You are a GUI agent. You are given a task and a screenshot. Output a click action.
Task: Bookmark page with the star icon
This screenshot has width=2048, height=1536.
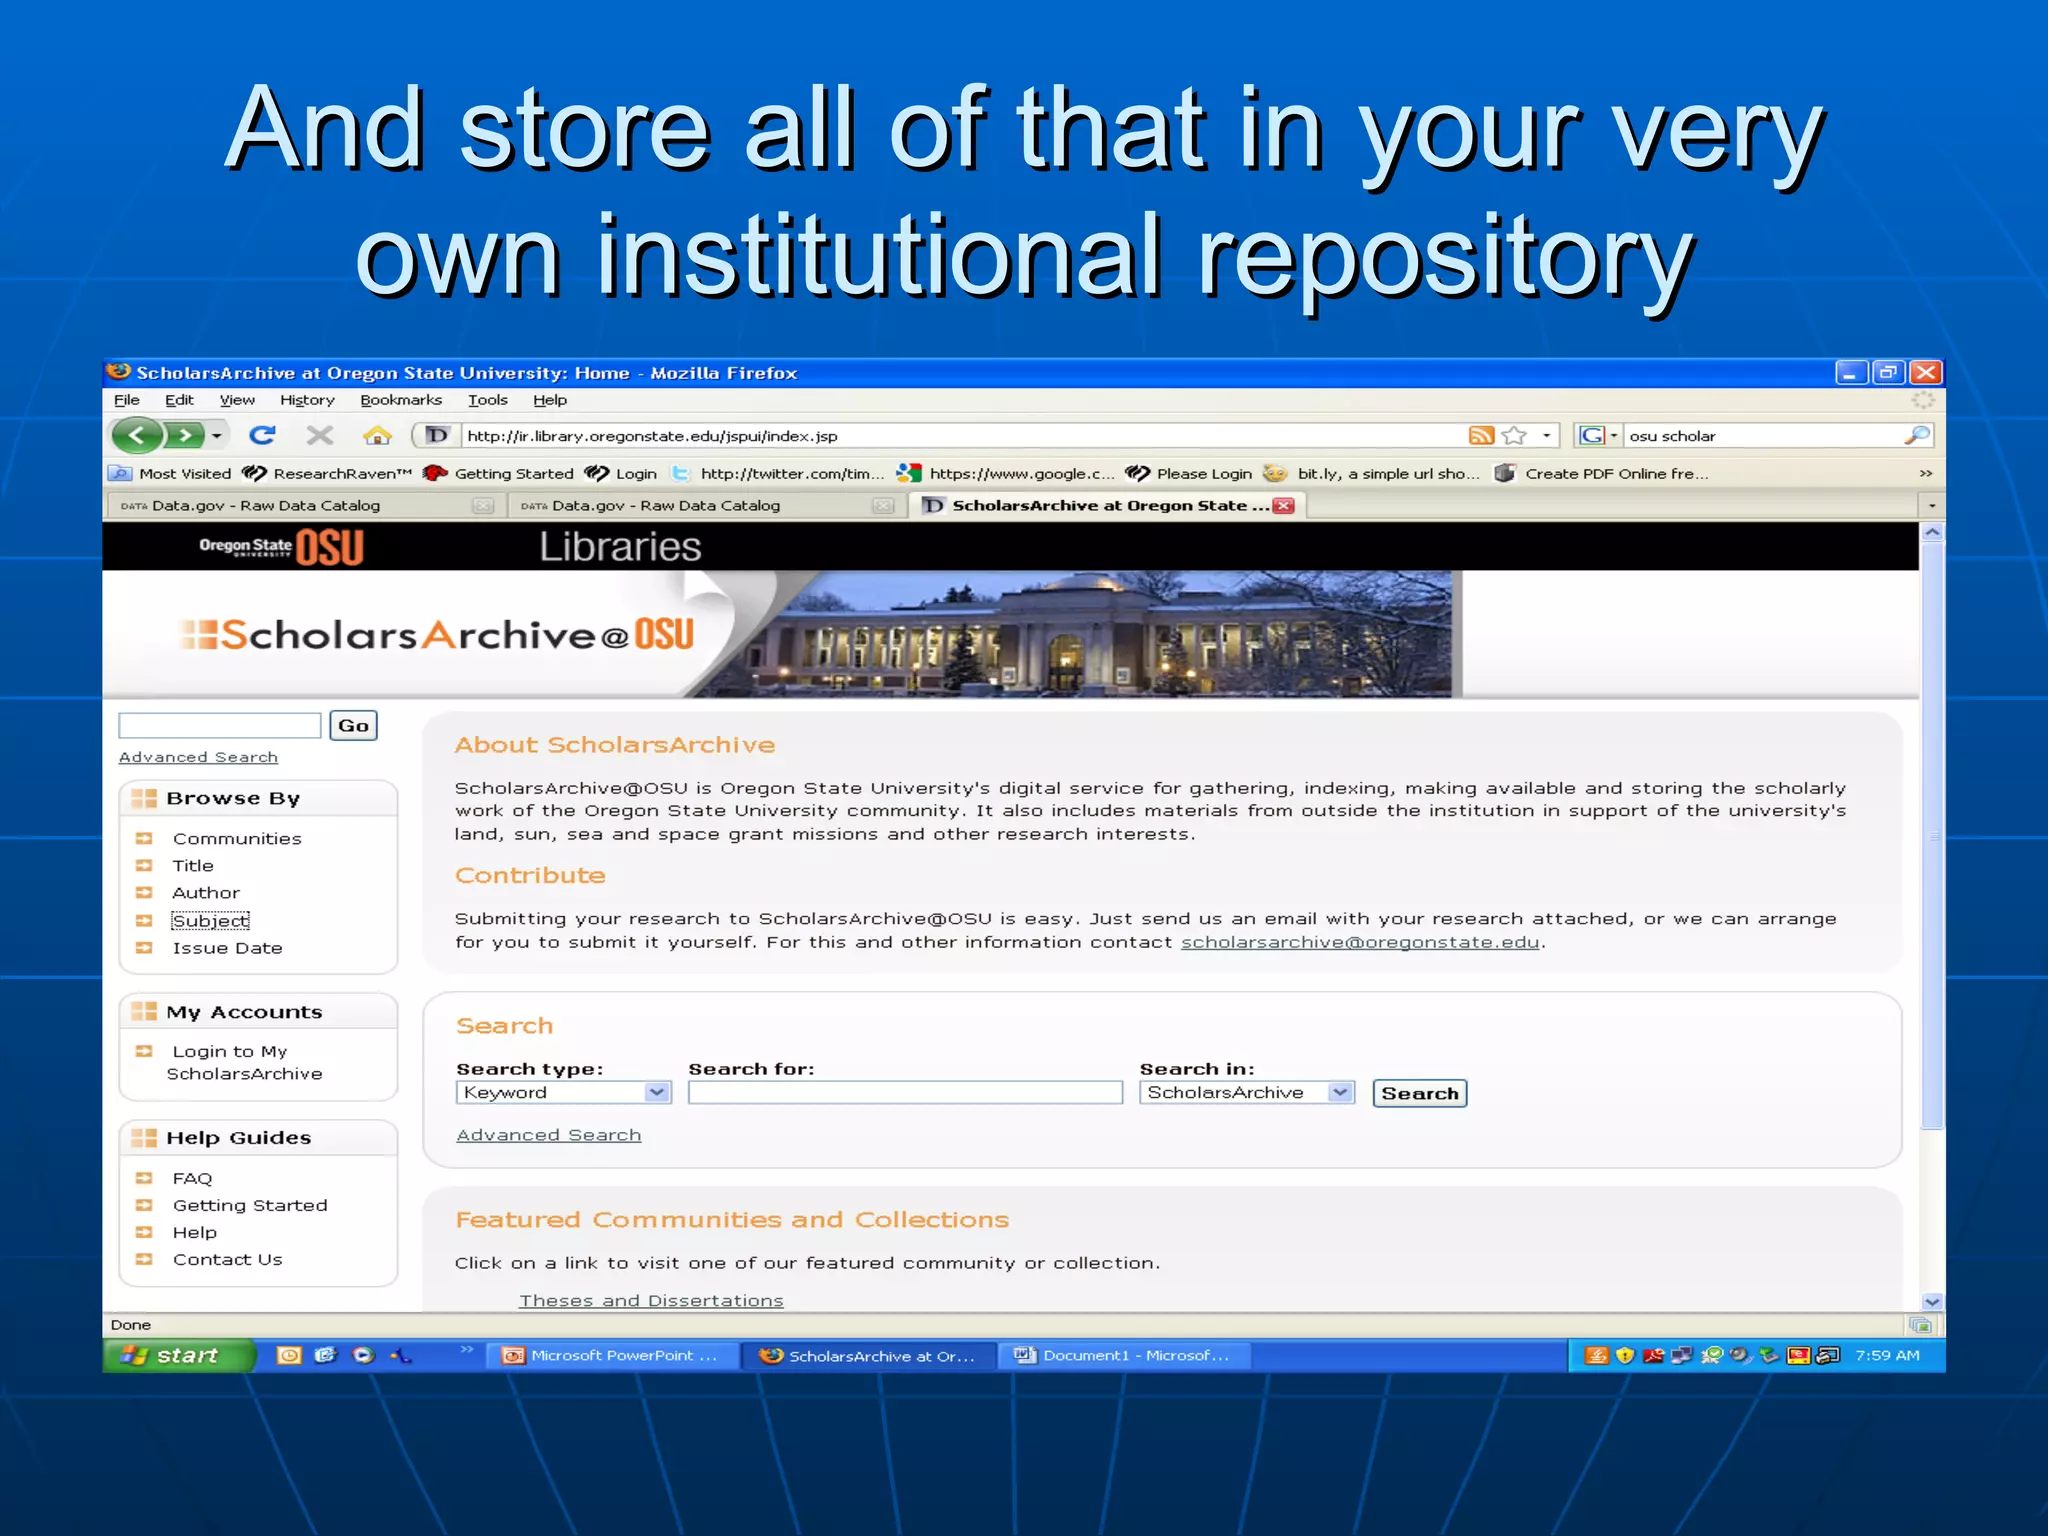1514,435
